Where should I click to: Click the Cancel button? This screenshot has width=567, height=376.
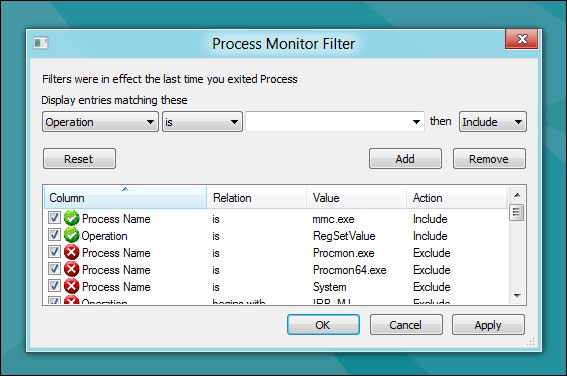406,325
